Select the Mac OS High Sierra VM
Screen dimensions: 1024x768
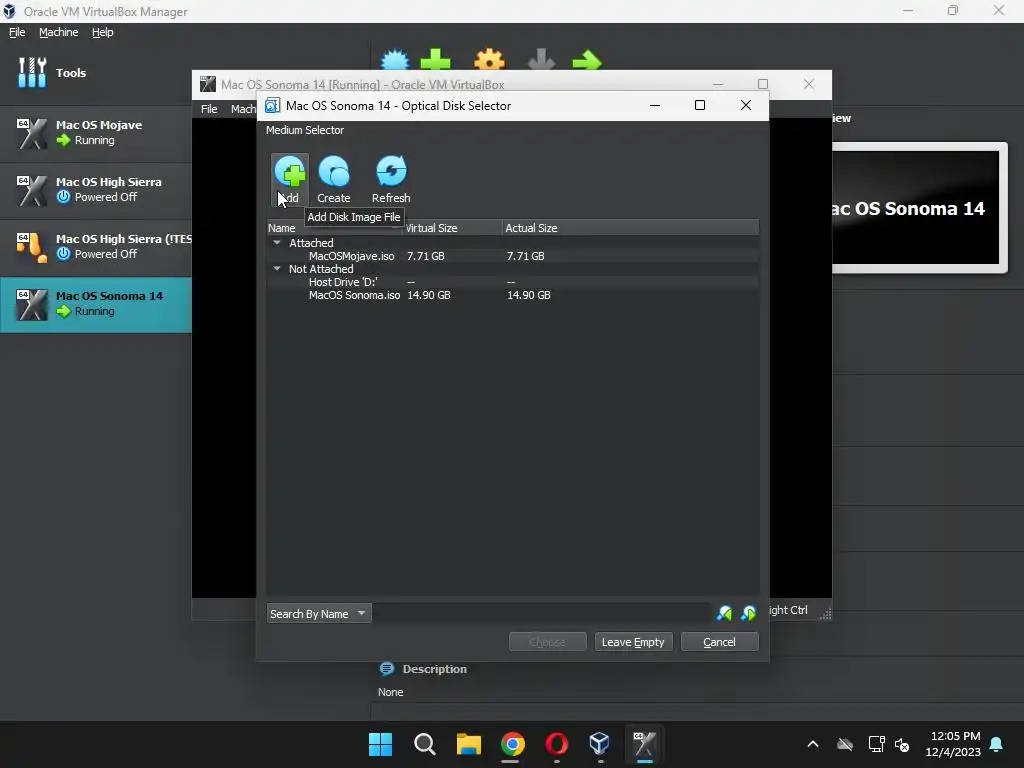(x=96, y=190)
